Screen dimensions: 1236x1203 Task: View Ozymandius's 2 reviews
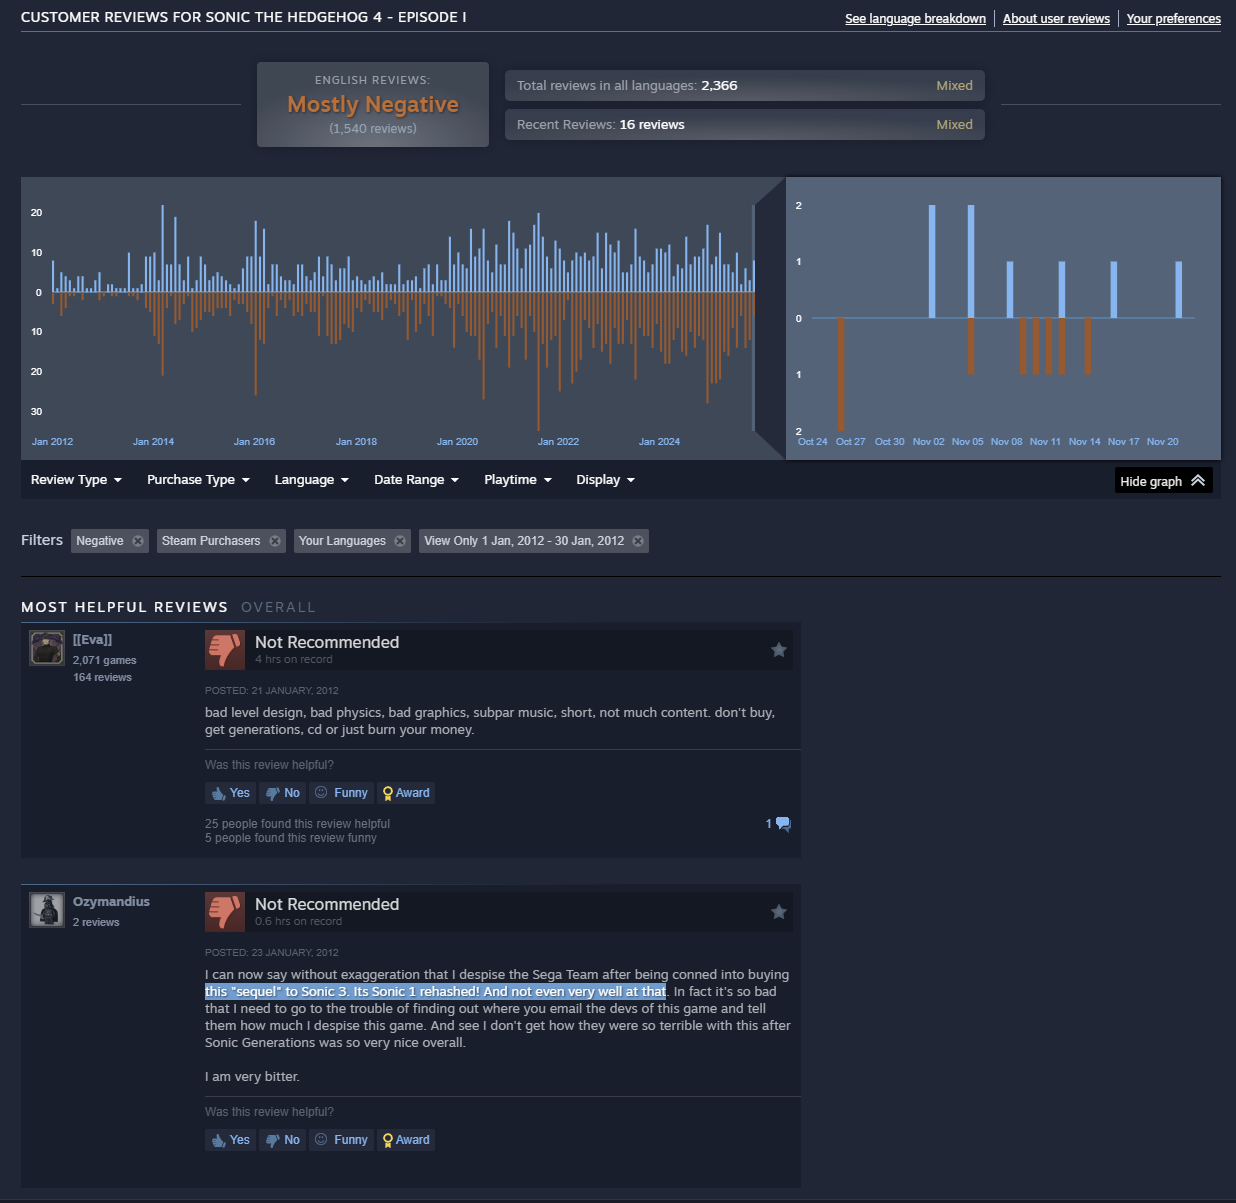96,923
